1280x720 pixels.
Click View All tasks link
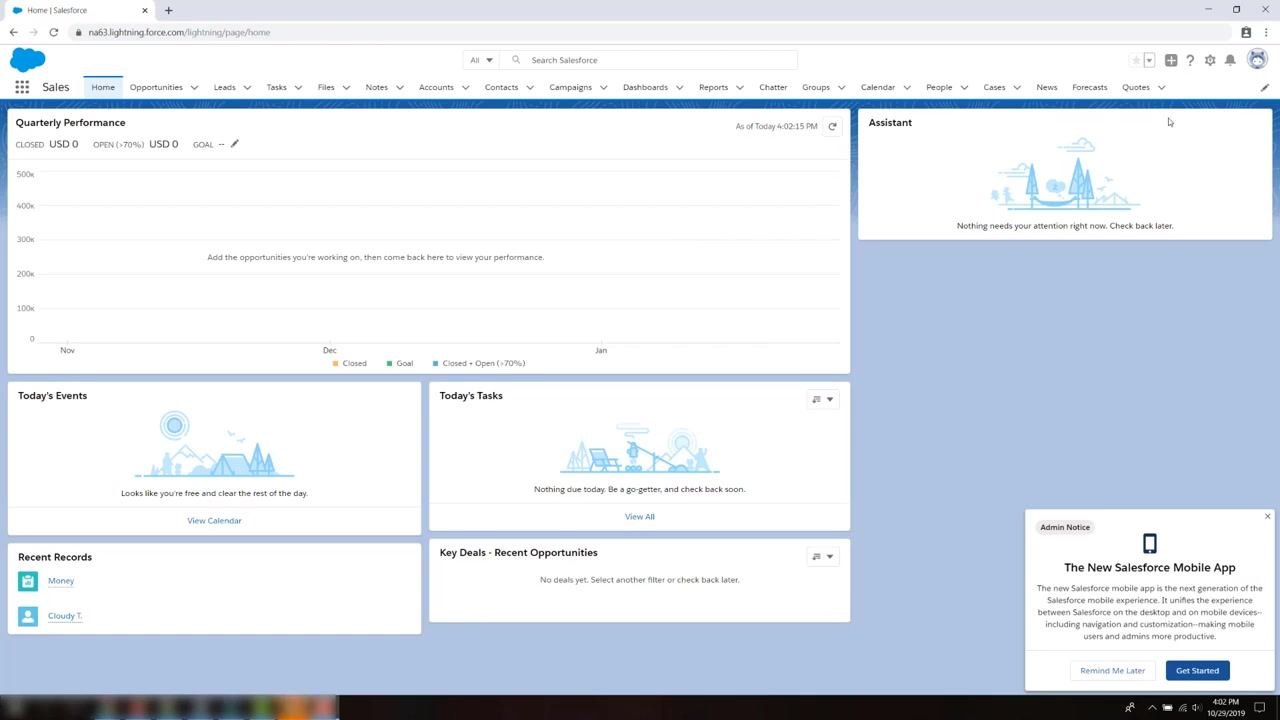click(640, 517)
